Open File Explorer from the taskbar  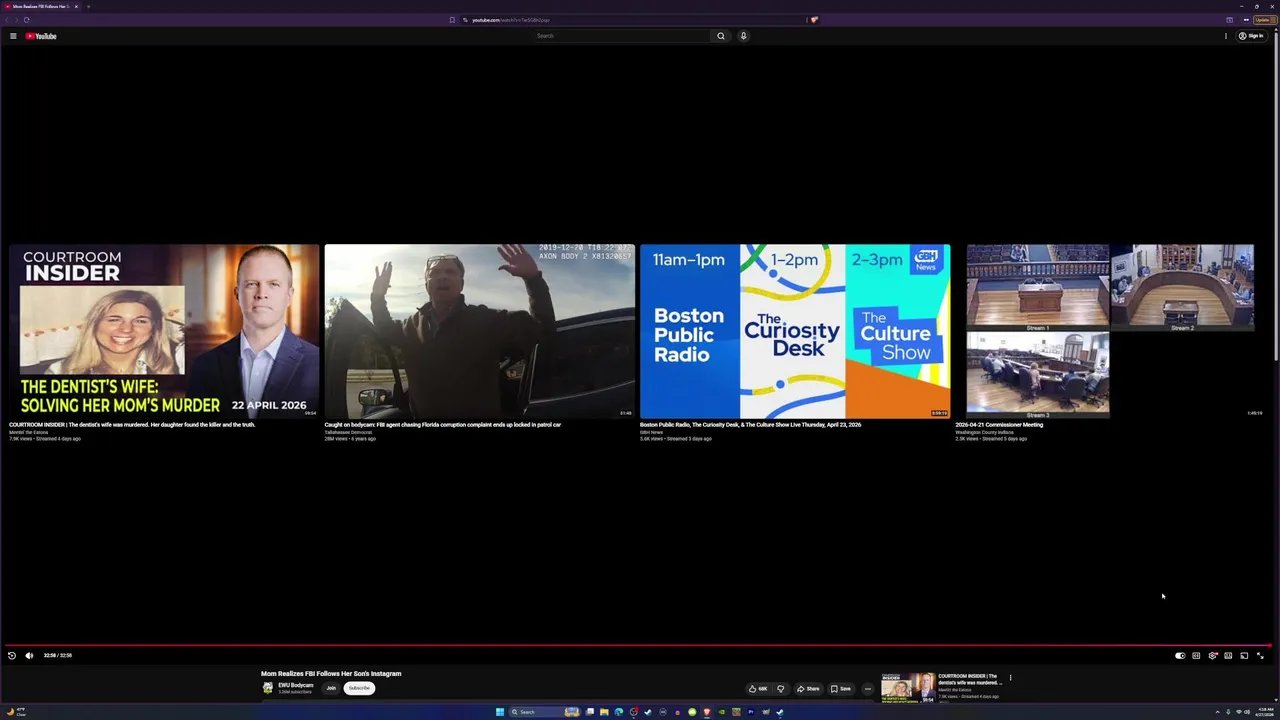[x=604, y=712]
